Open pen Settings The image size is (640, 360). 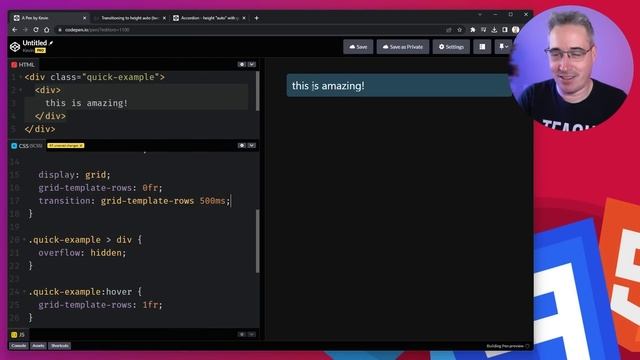[451, 47]
